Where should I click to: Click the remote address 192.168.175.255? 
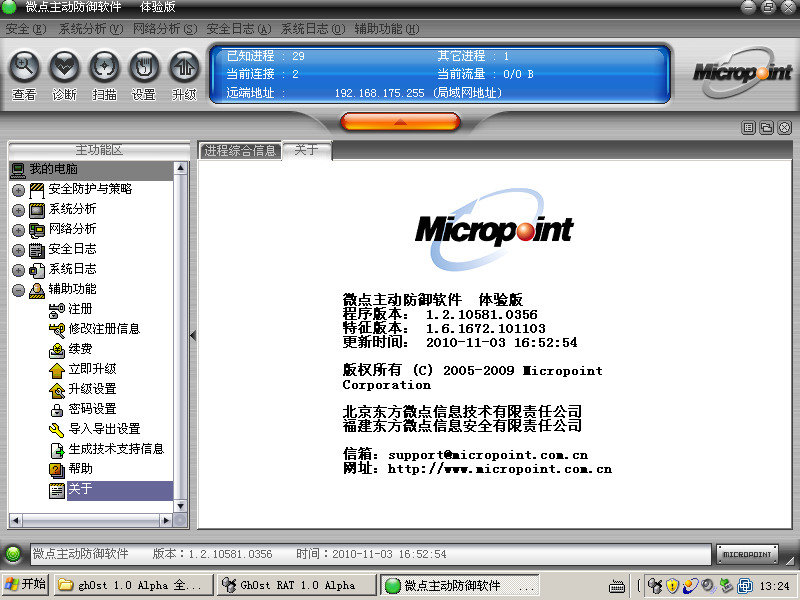(379, 93)
